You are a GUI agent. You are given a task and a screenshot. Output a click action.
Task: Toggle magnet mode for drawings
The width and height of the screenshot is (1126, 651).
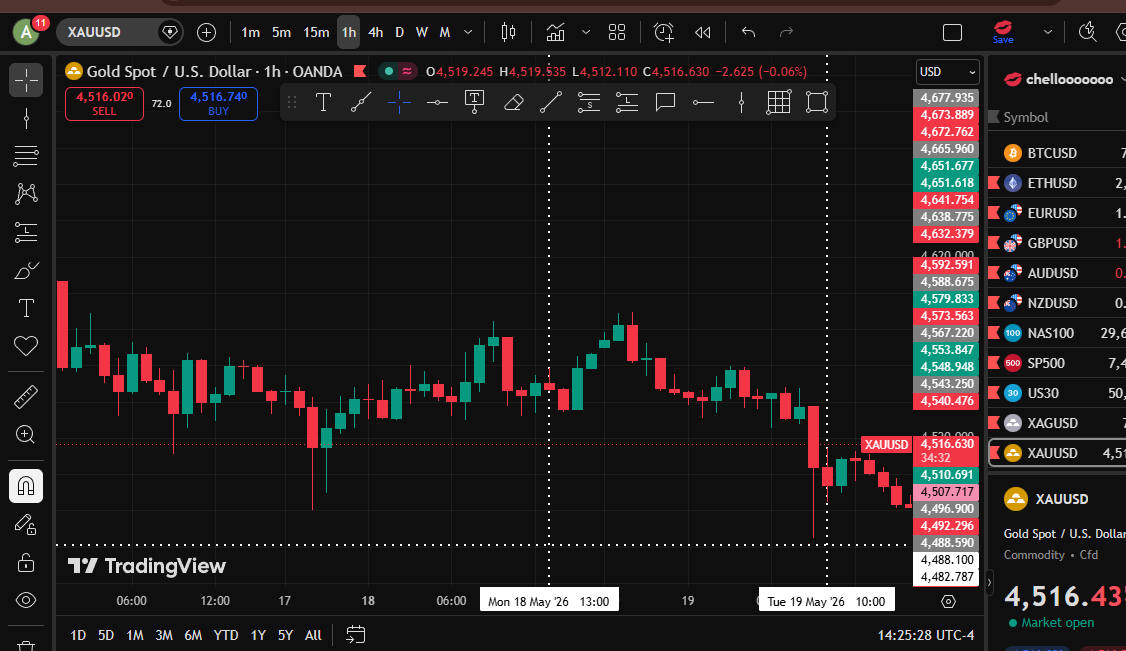[26, 487]
